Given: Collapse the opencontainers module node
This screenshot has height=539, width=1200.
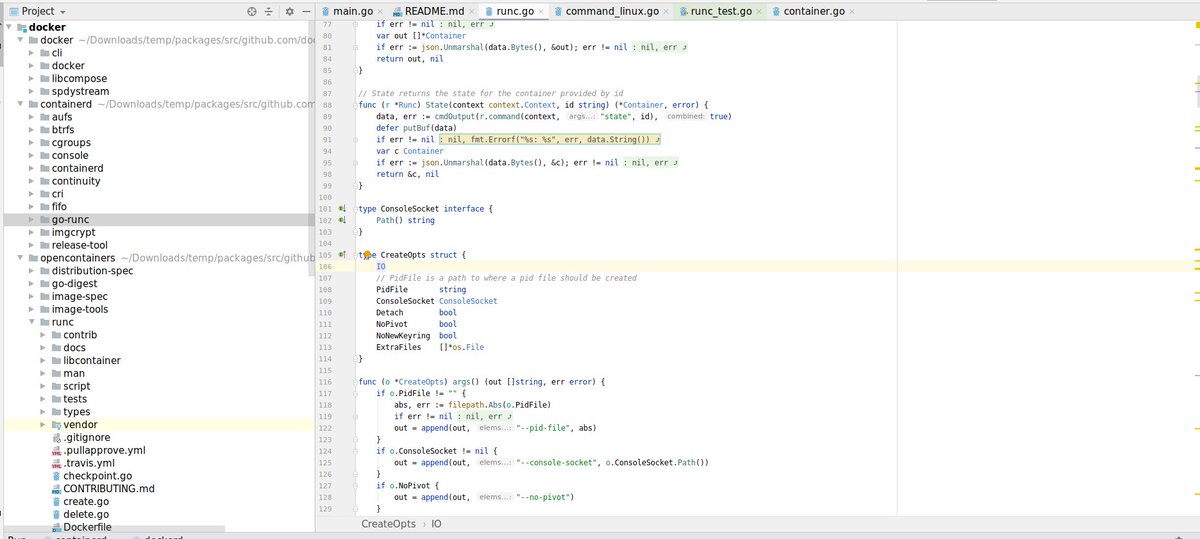Looking at the screenshot, I should coord(21,258).
